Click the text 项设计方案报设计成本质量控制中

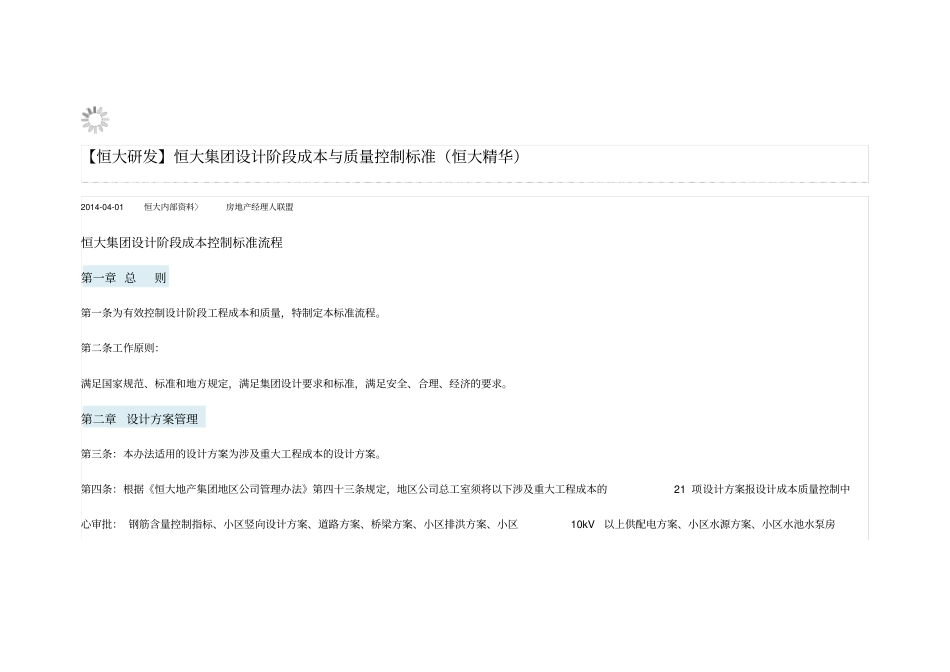coord(771,489)
